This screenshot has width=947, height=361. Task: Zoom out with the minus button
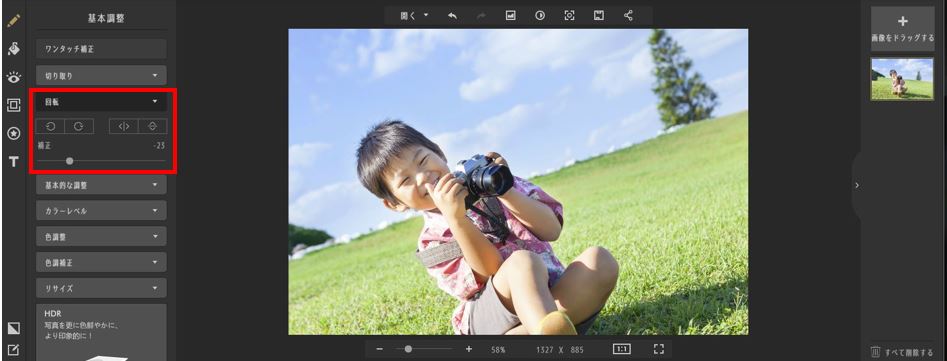tap(379, 349)
